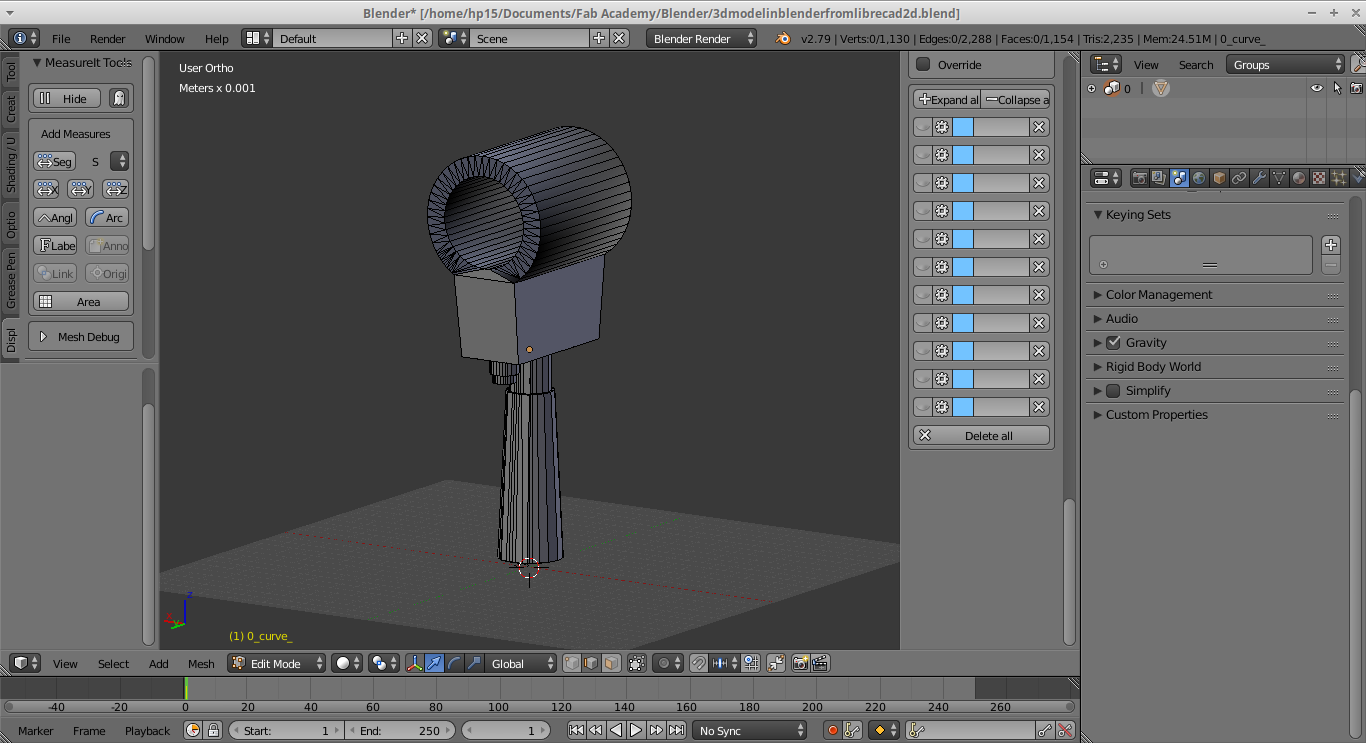Open Object properties cube tab
Screen dimensions: 1366x743
[1219, 178]
